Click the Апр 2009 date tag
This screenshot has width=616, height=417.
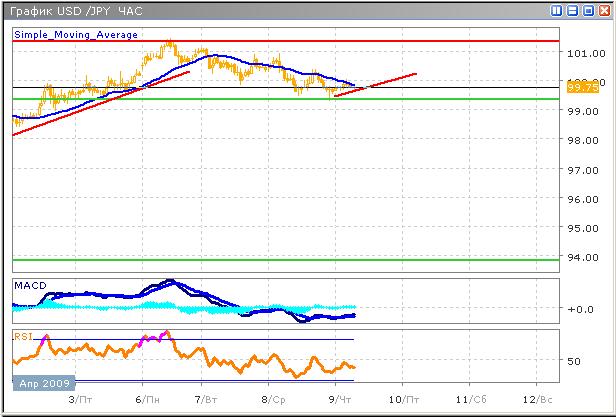42,383
